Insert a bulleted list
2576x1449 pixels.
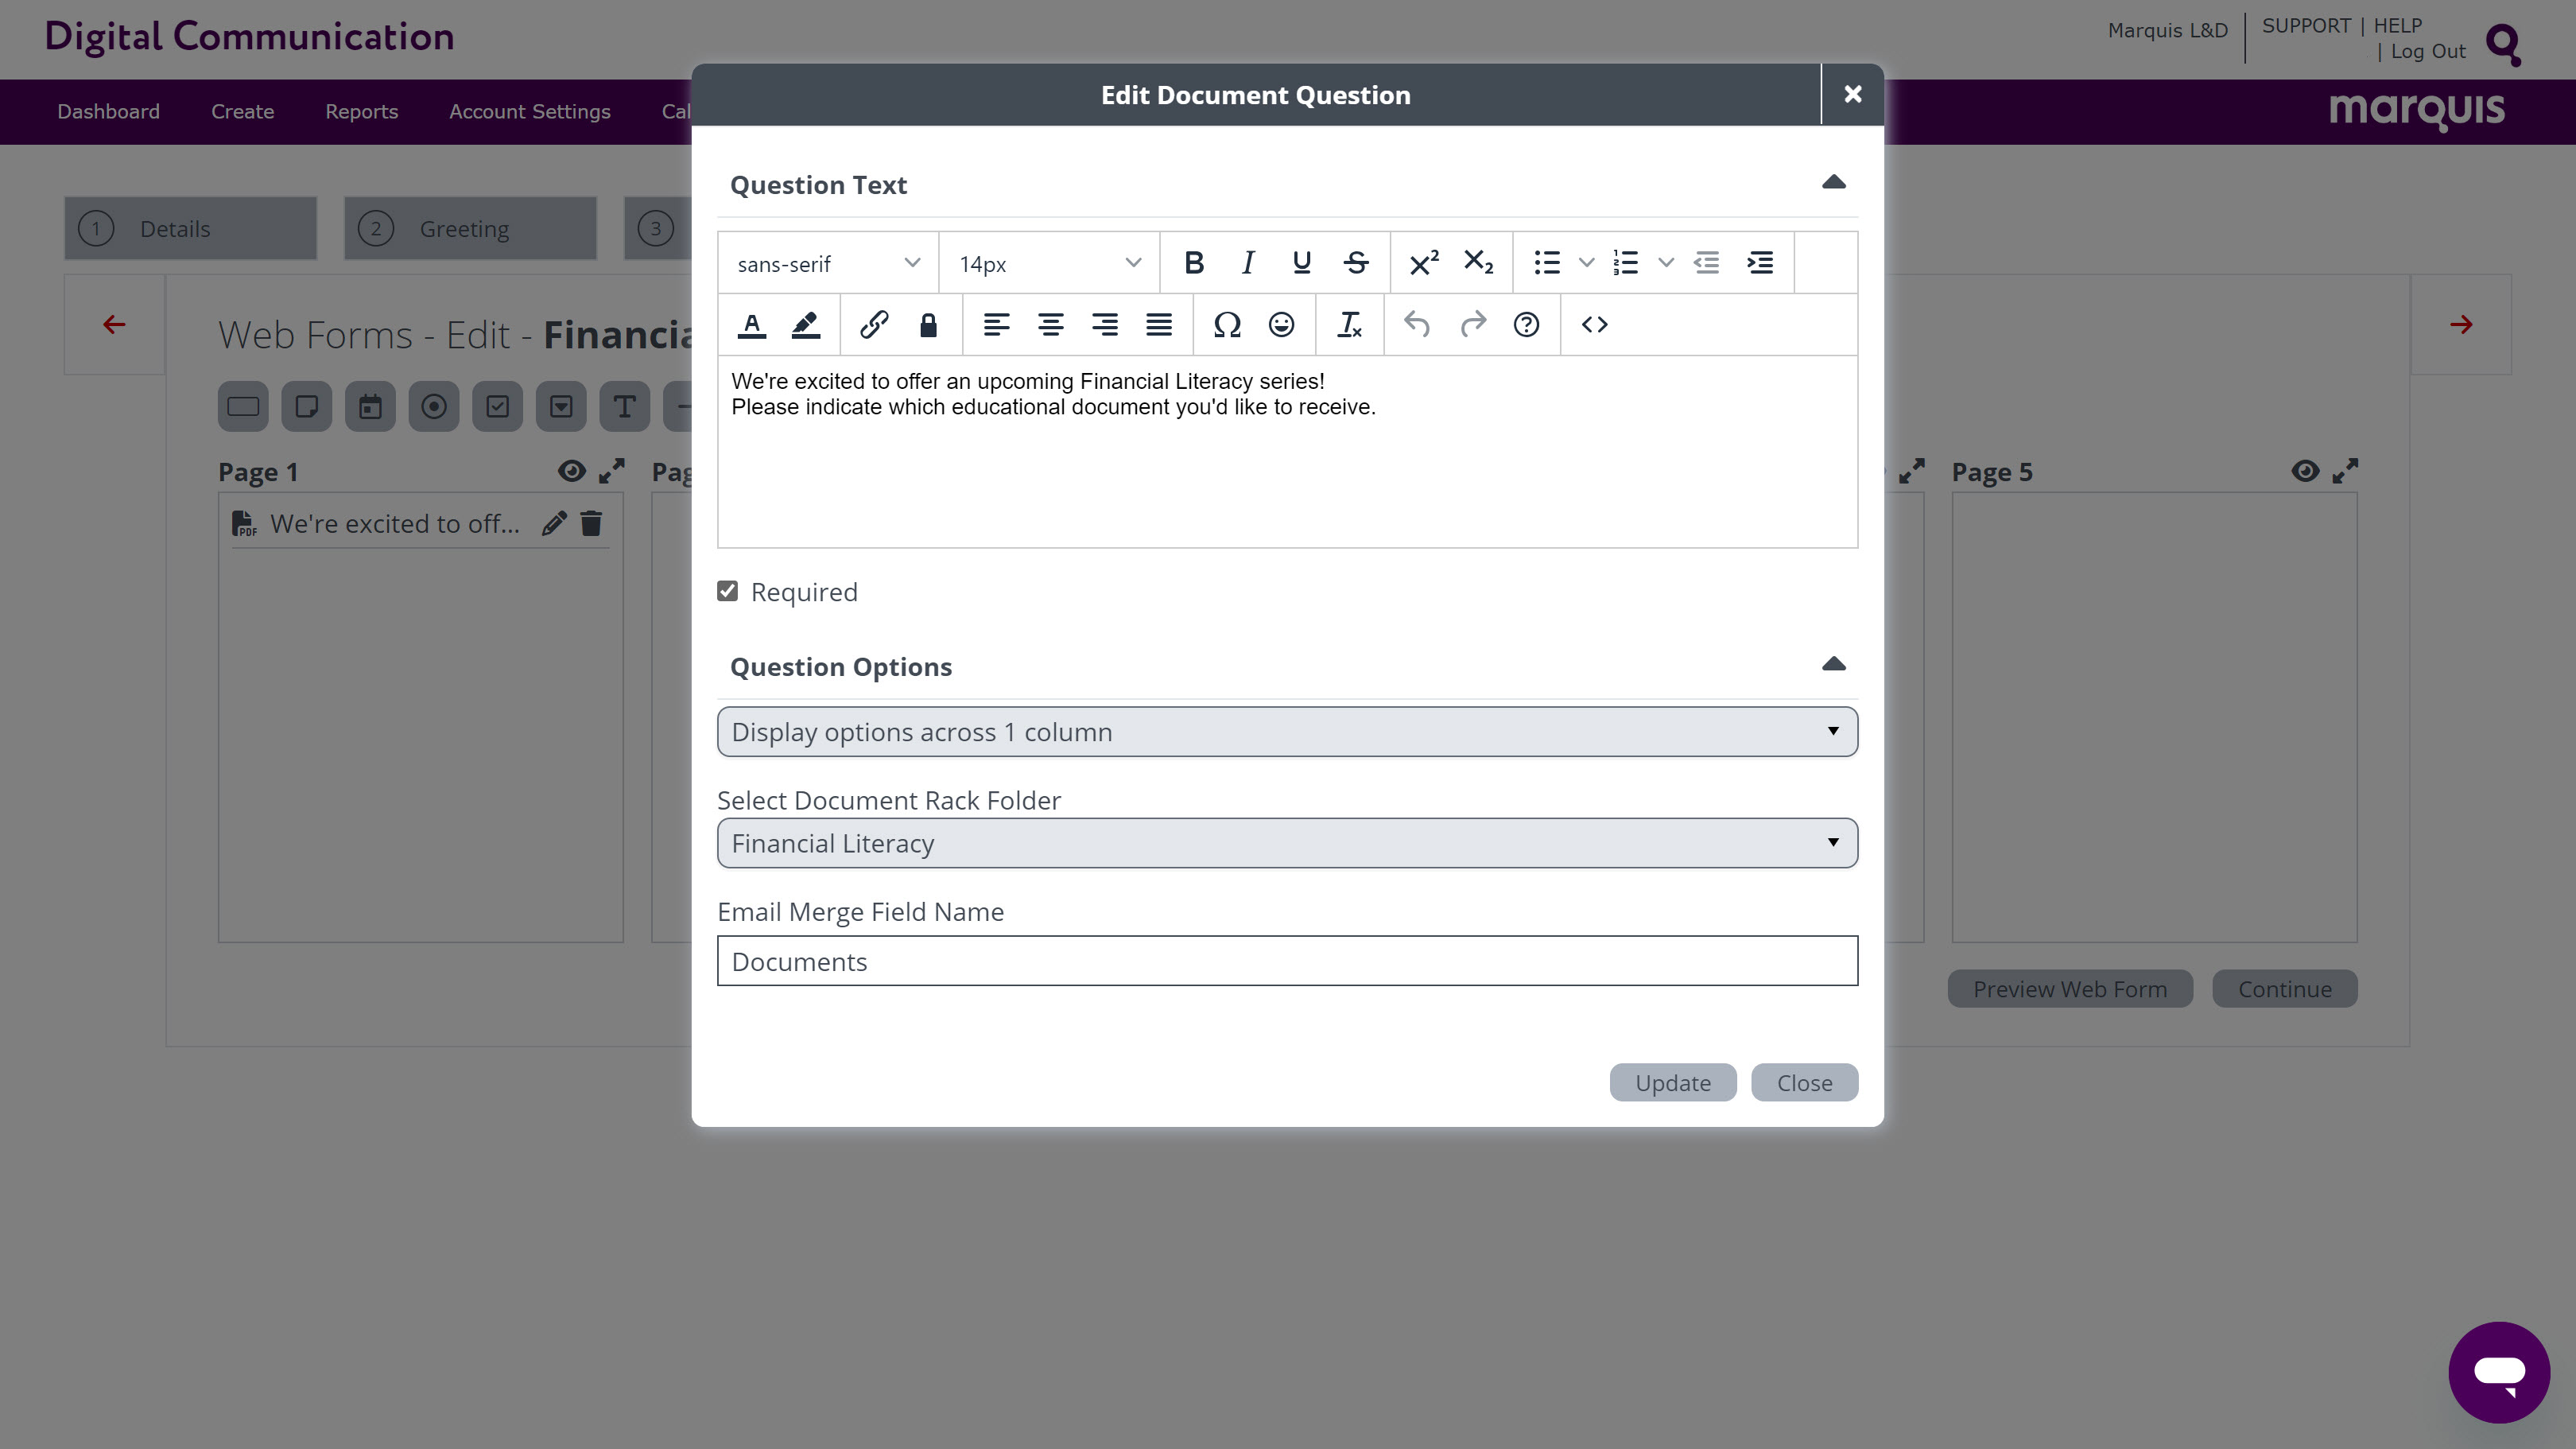[x=1547, y=263]
